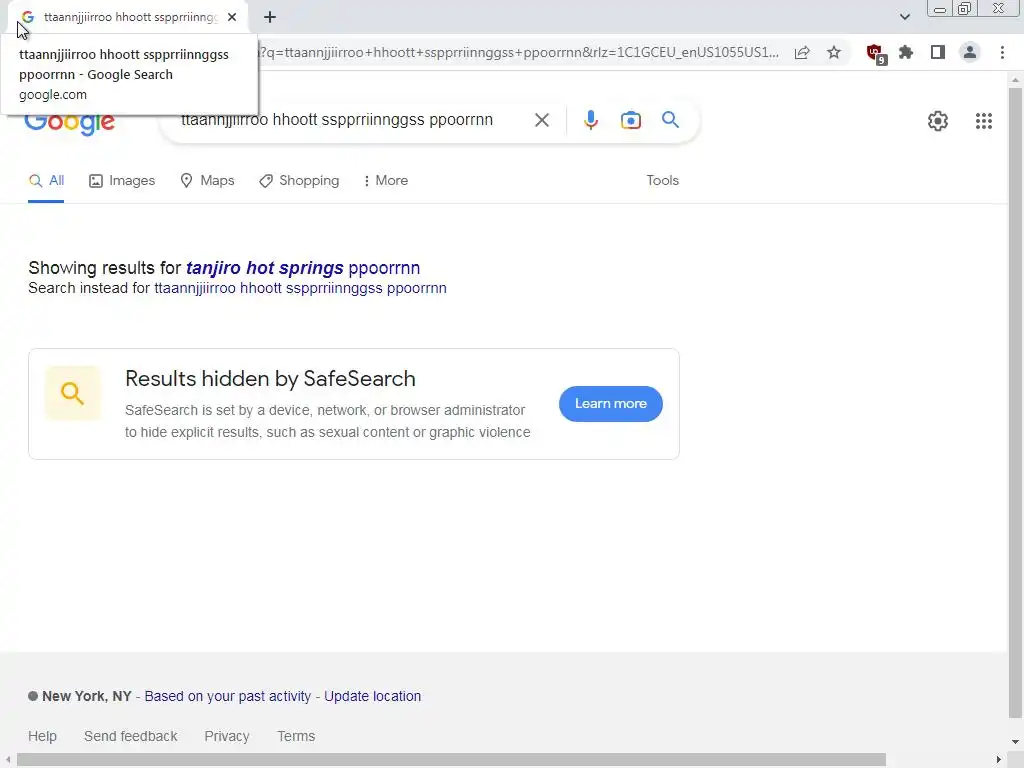Open Based on your past activity link
Image resolution: width=1024 pixels, height=768 pixels.
pyautogui.click(x=227, y=696)
